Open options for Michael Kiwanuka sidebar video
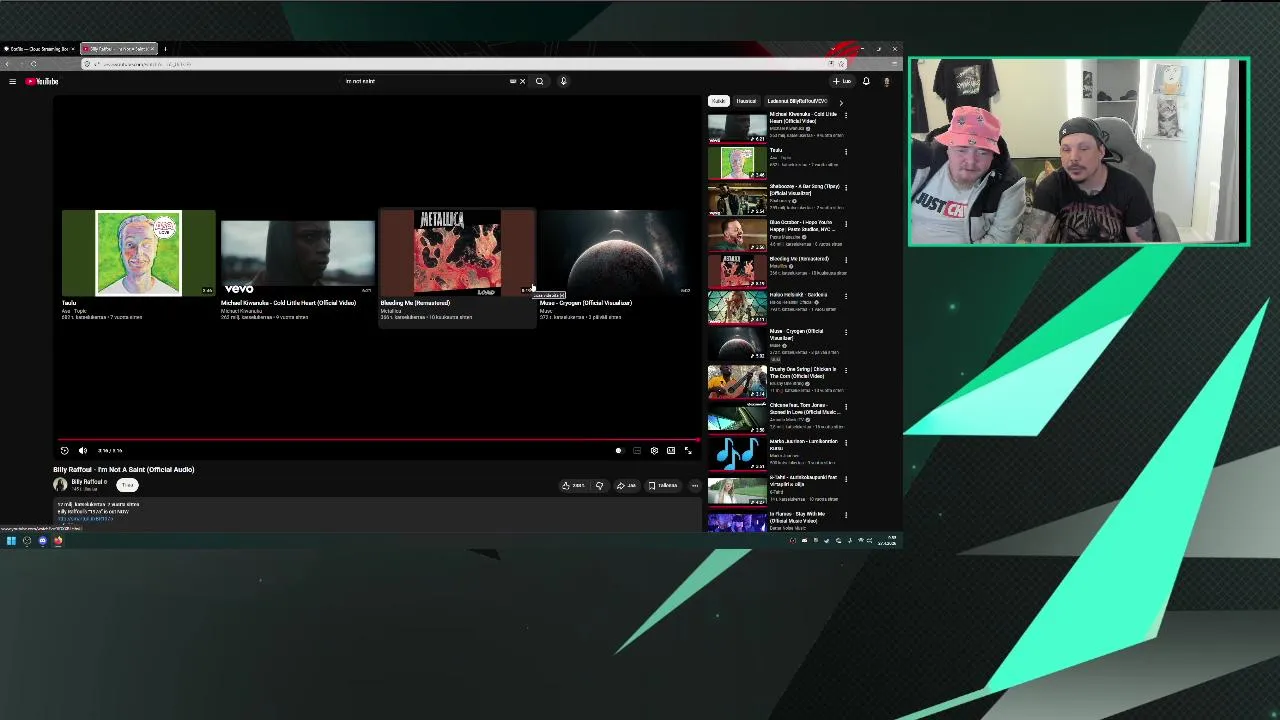 pyautogui.click(x=846, y=115)
